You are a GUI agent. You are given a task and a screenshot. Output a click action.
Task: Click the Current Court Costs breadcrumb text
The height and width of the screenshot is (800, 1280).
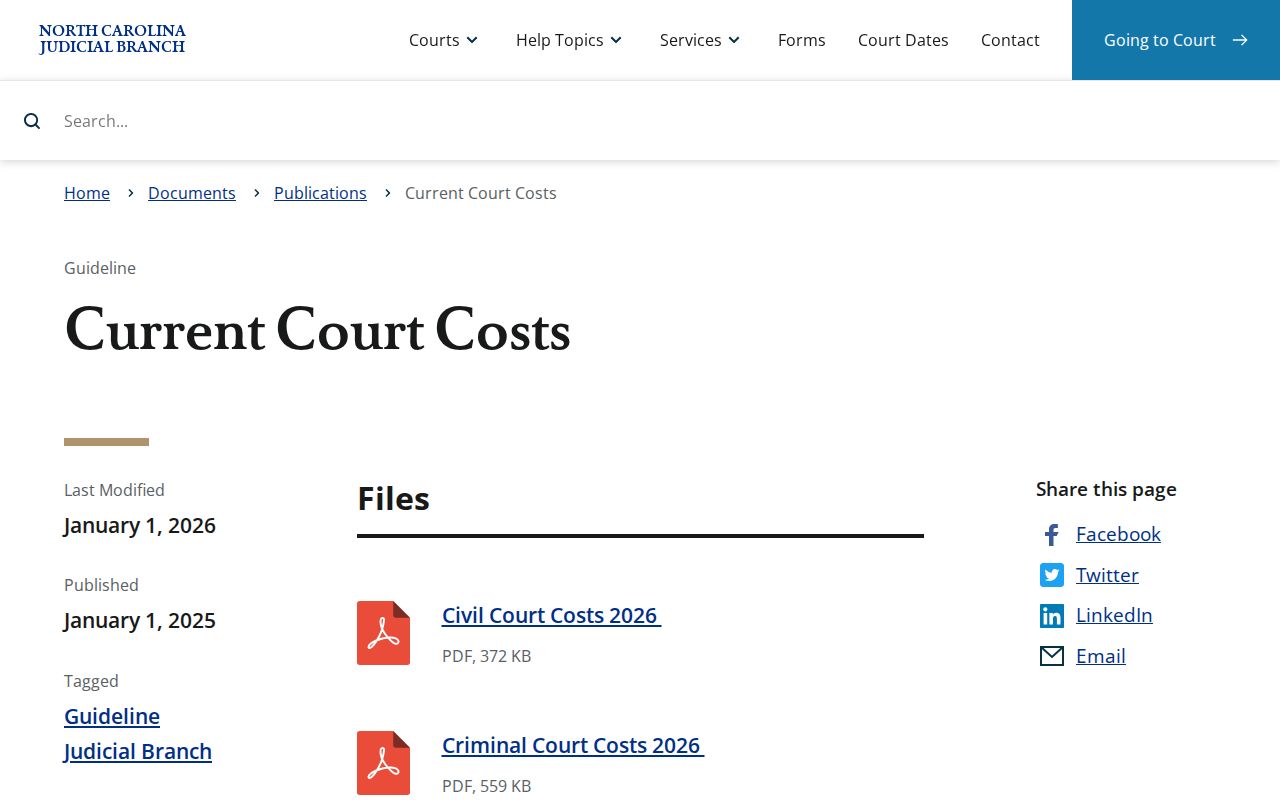click(x=481, y=193)
